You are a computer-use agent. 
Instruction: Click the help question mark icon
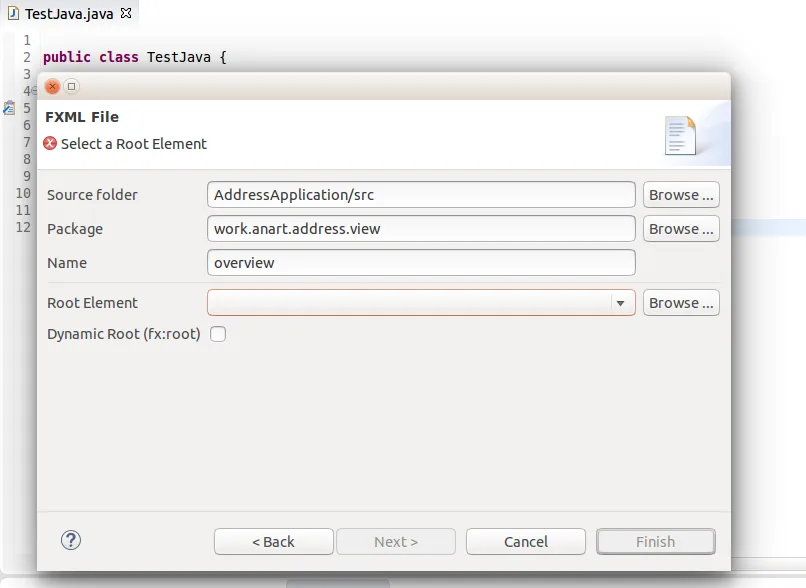point(70,540)
